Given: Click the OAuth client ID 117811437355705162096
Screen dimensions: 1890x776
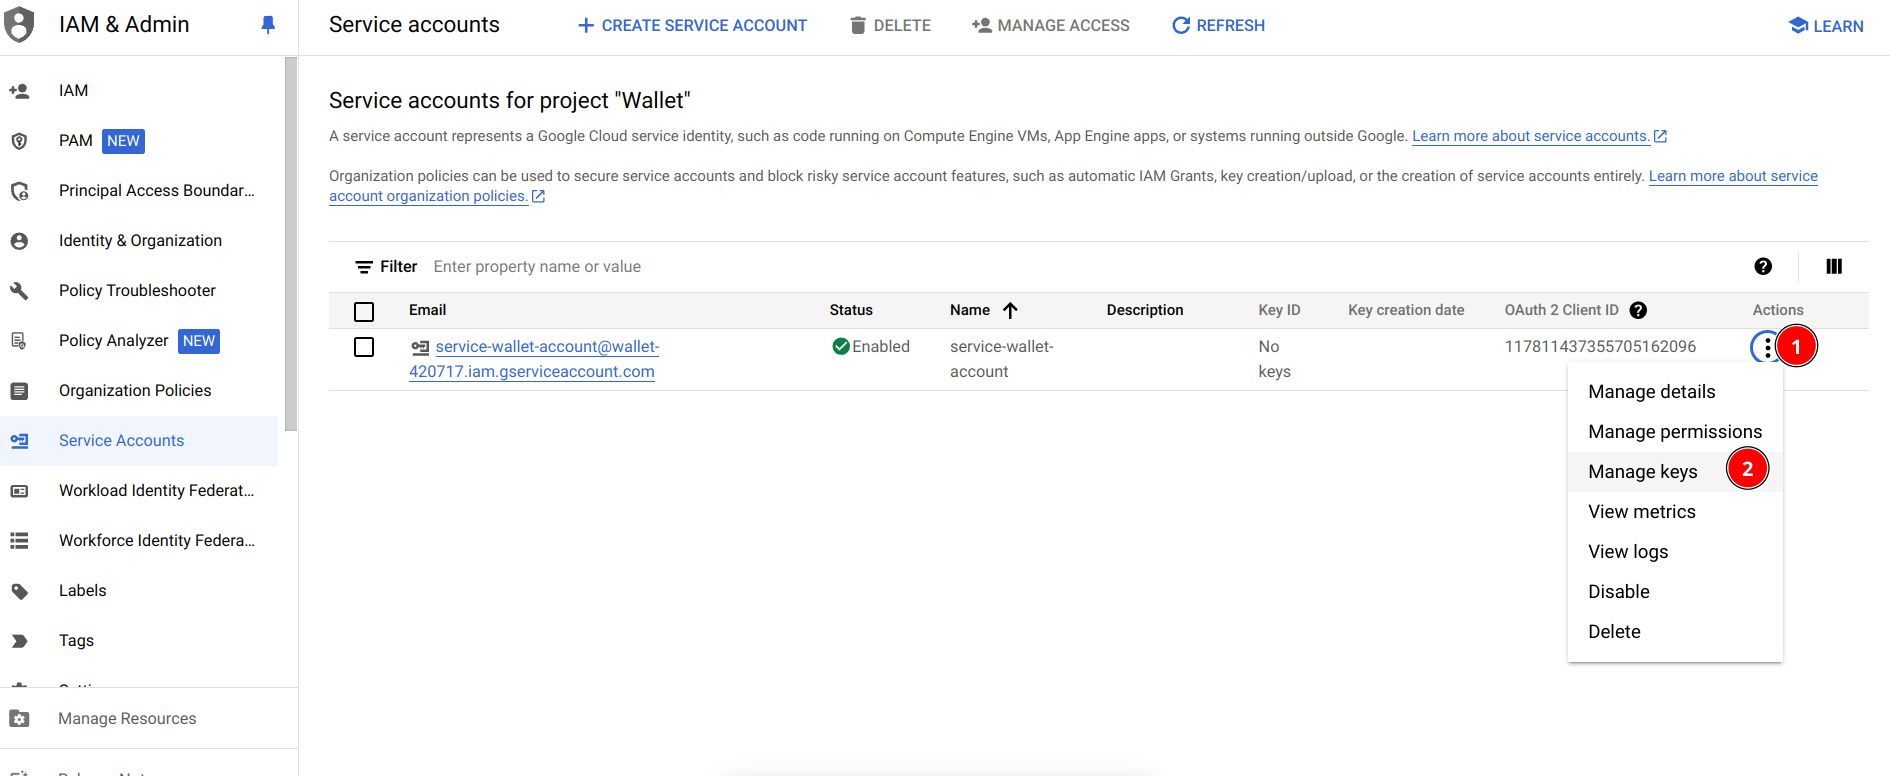Looking at the screenshot, I should click(1600, 347).
